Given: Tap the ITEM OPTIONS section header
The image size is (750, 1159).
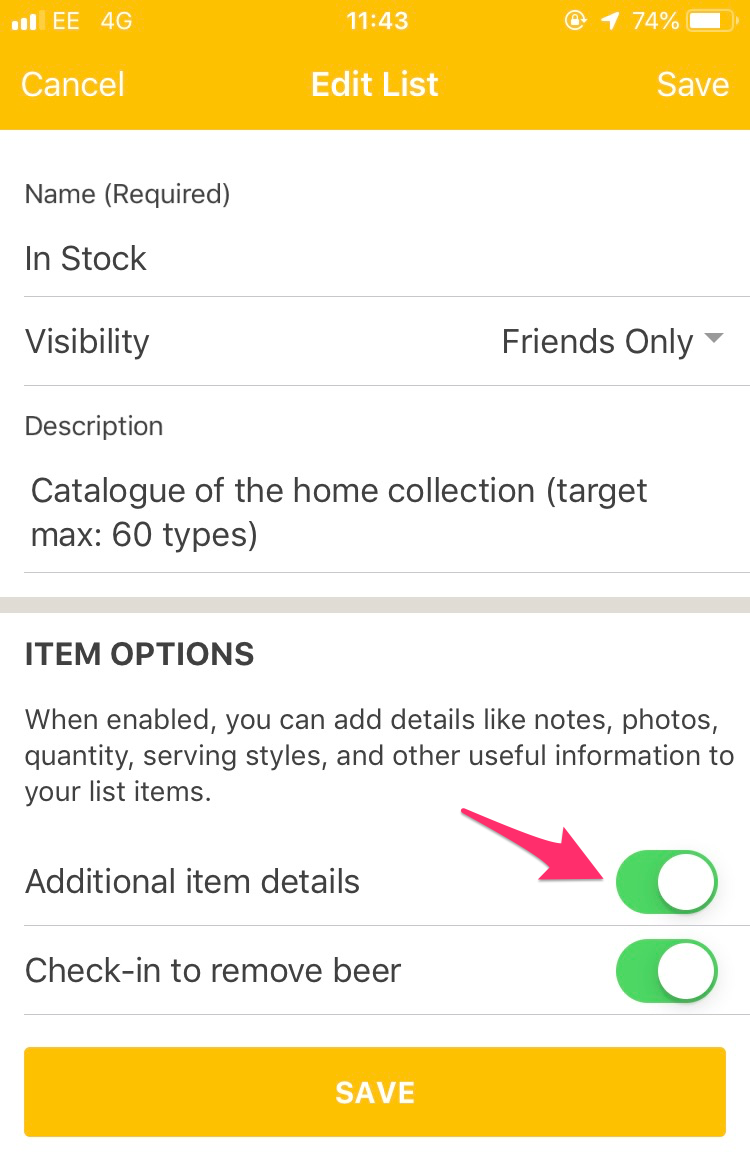Looking at the screenshot, I should (x=139, y=655).
